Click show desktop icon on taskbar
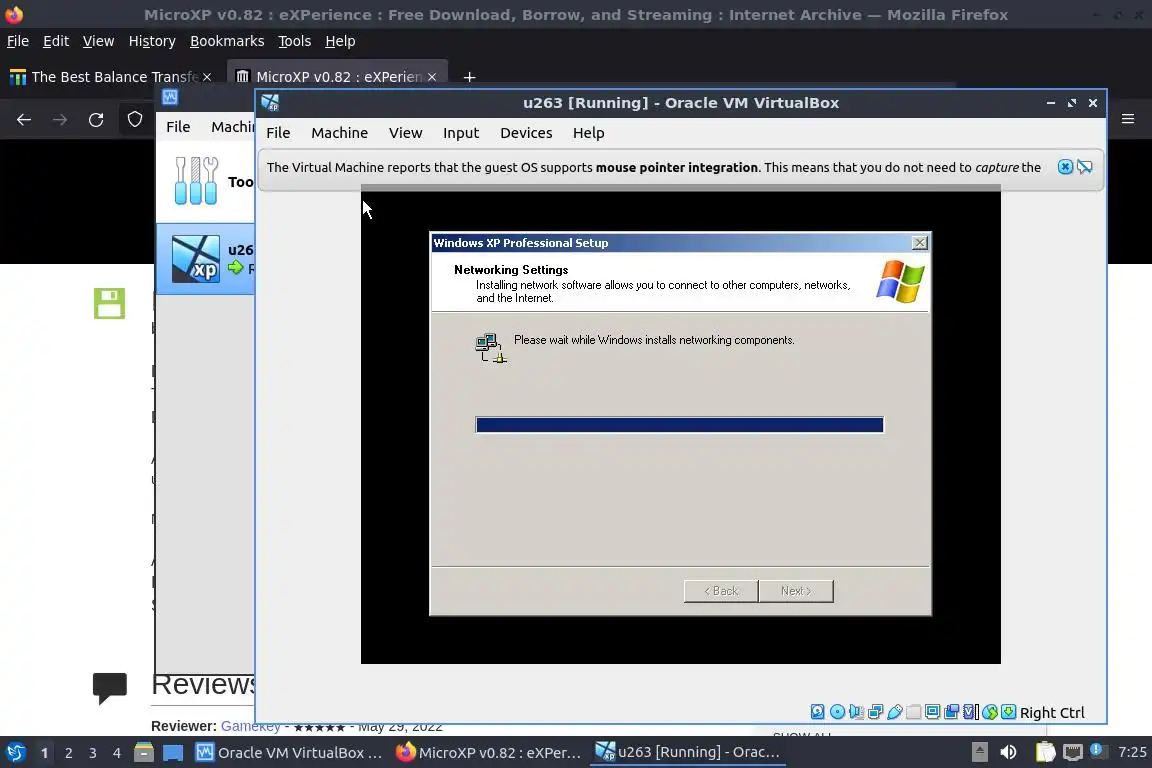 (173, 753)
